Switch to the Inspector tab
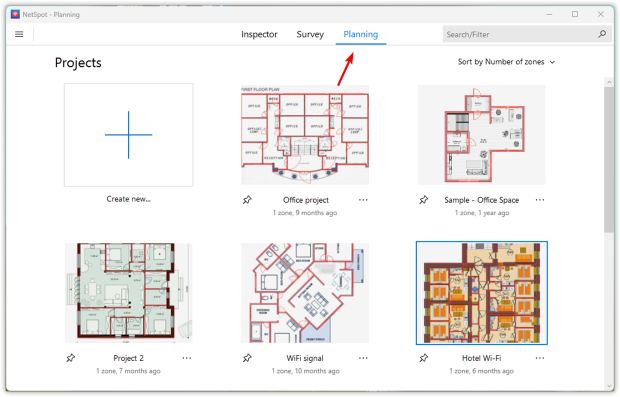This screenshot has height=397, width=620. point(259,34)
